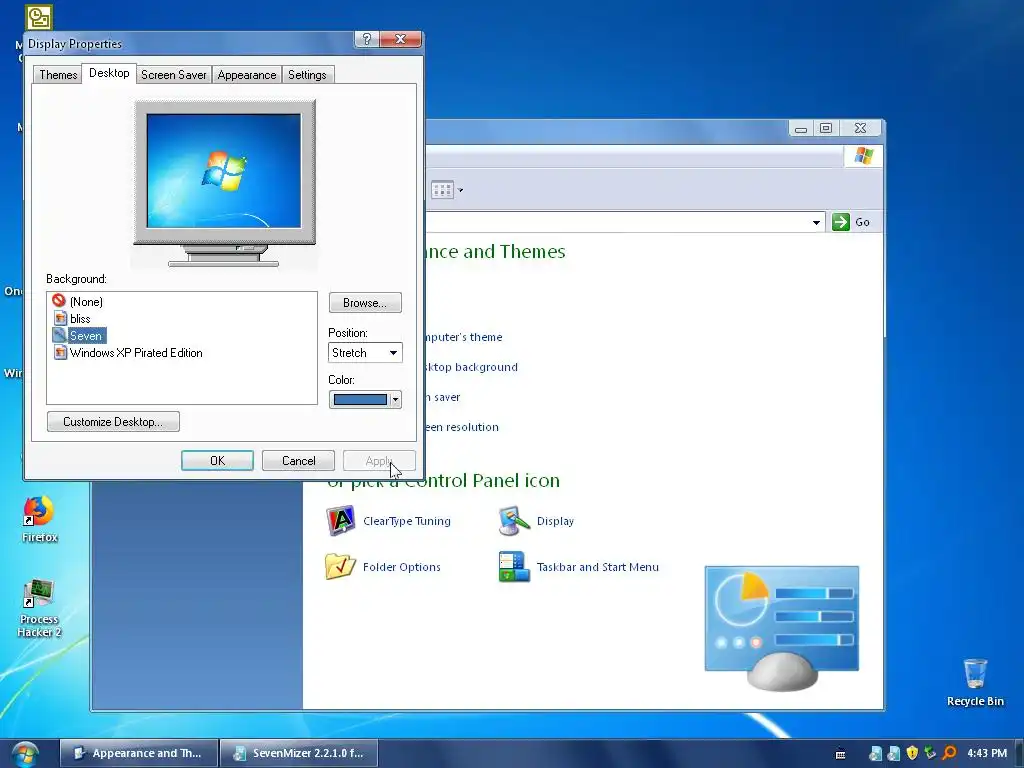Click the Browse... button
1024x768 pixels.
click(365, 302)
